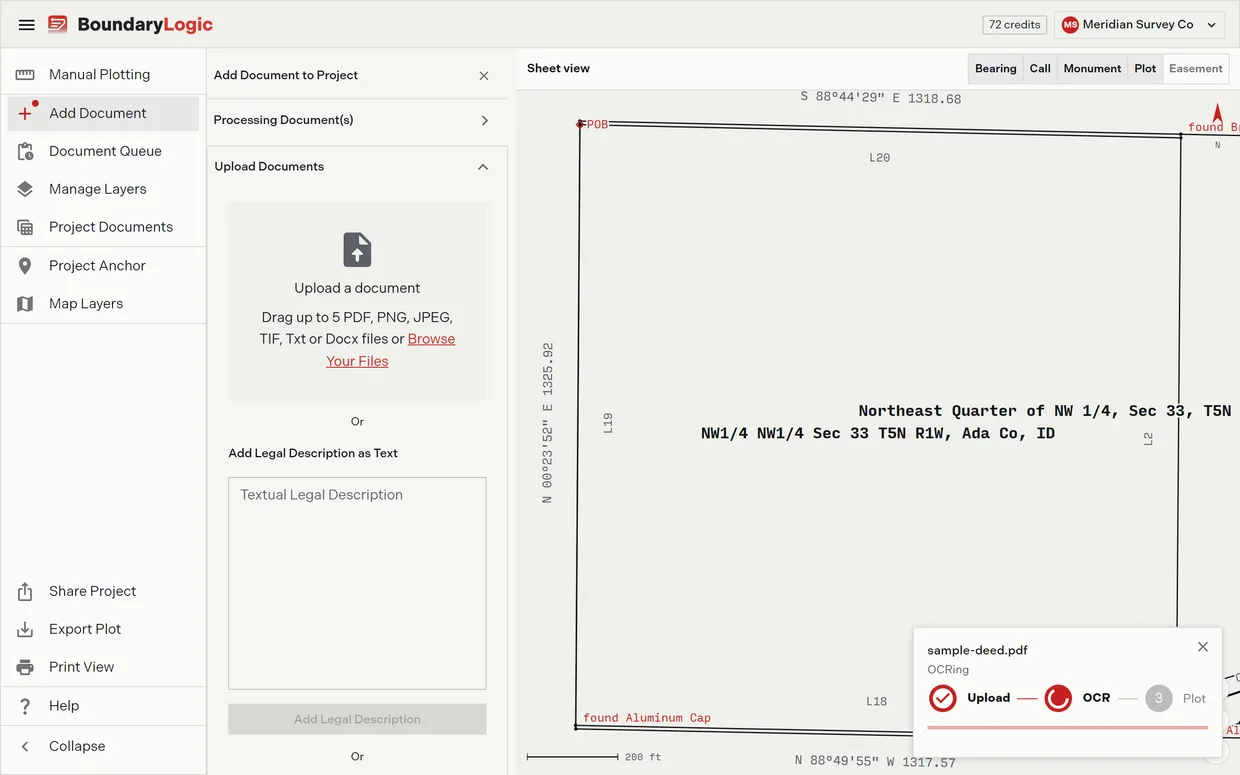
Task: Click the 72 credits button
Action: point(1015,25)
